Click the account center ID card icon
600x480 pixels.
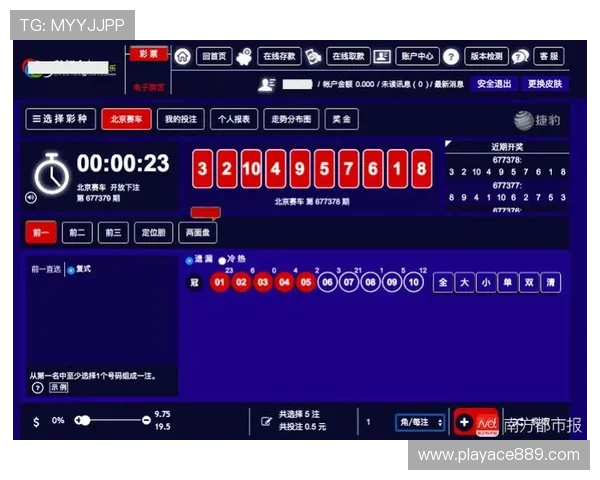(383, 57)
